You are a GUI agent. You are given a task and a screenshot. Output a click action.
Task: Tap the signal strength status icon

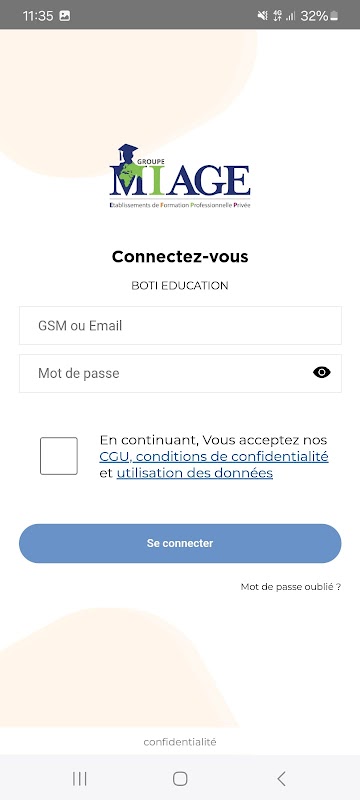(291, 16)
